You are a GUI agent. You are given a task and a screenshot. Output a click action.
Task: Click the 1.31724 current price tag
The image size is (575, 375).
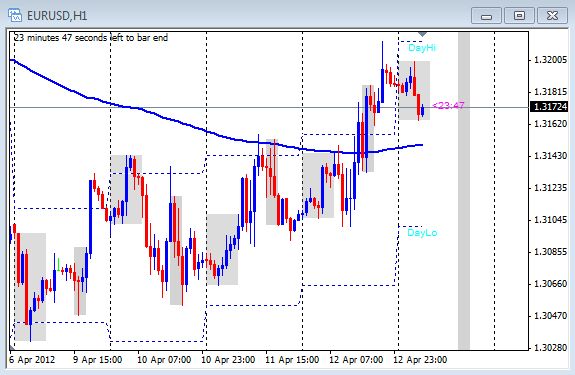point(549,107)
